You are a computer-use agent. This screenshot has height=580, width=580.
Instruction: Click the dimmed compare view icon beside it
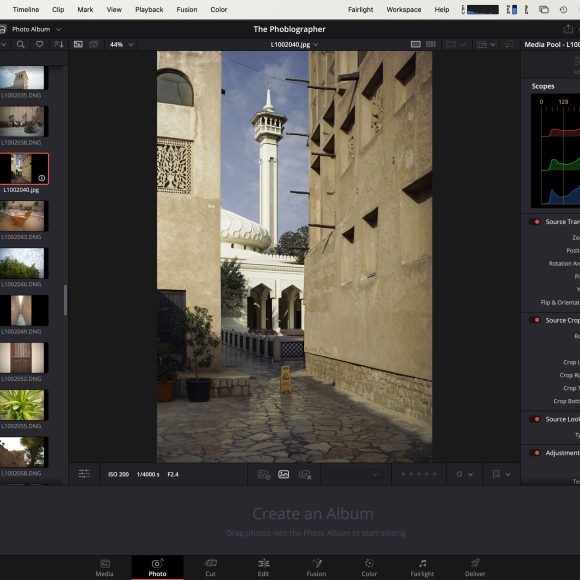pyautogui.click(x=94, y=44)
